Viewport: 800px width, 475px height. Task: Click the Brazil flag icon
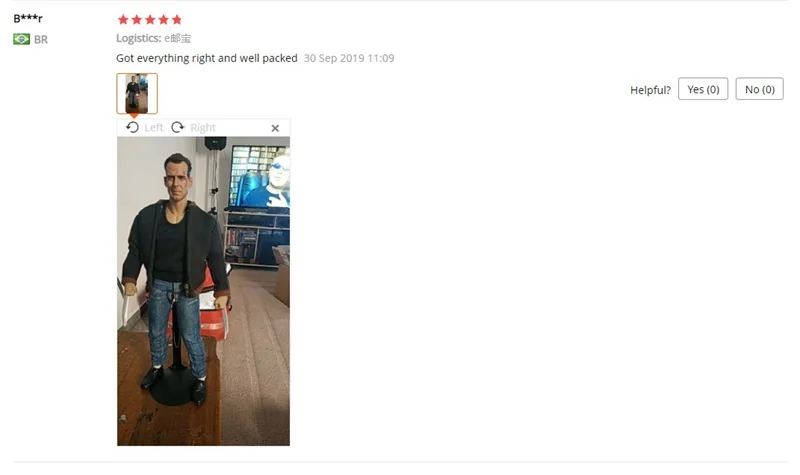coord(21,39)
